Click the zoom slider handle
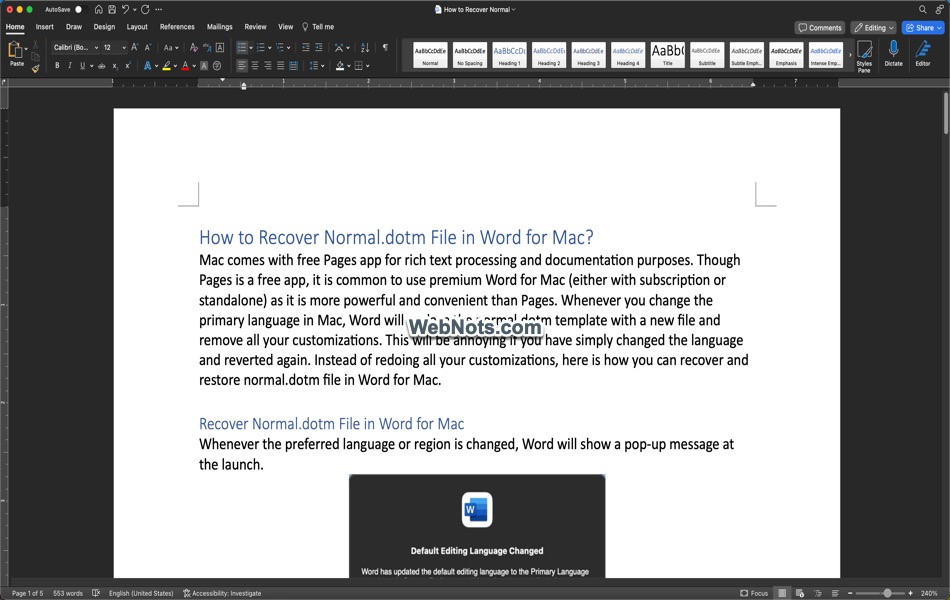This screenshot has width=950, height=600. [888, 593]
